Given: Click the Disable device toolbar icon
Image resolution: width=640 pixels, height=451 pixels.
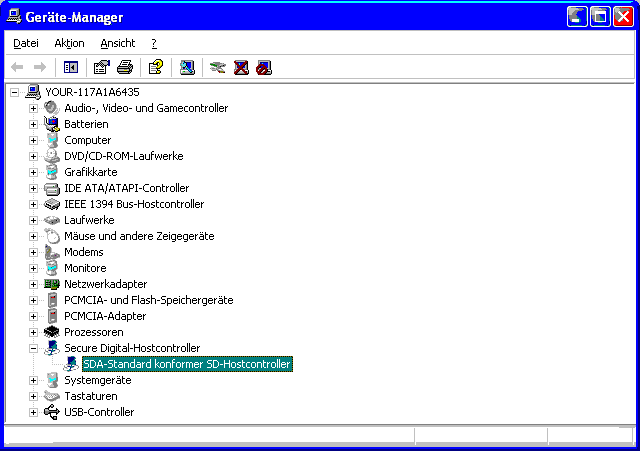Looking at the screenshot, I should tap(264, 67).
